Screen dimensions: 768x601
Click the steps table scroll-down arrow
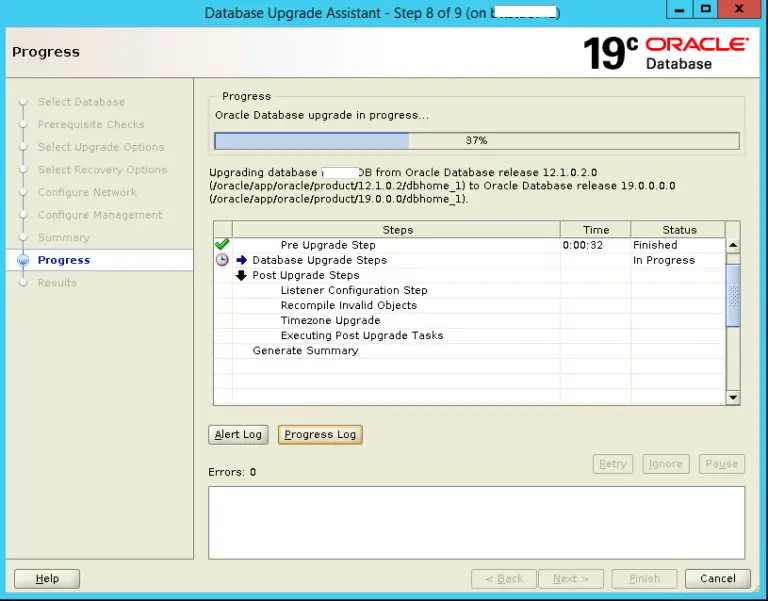[733, 397]
